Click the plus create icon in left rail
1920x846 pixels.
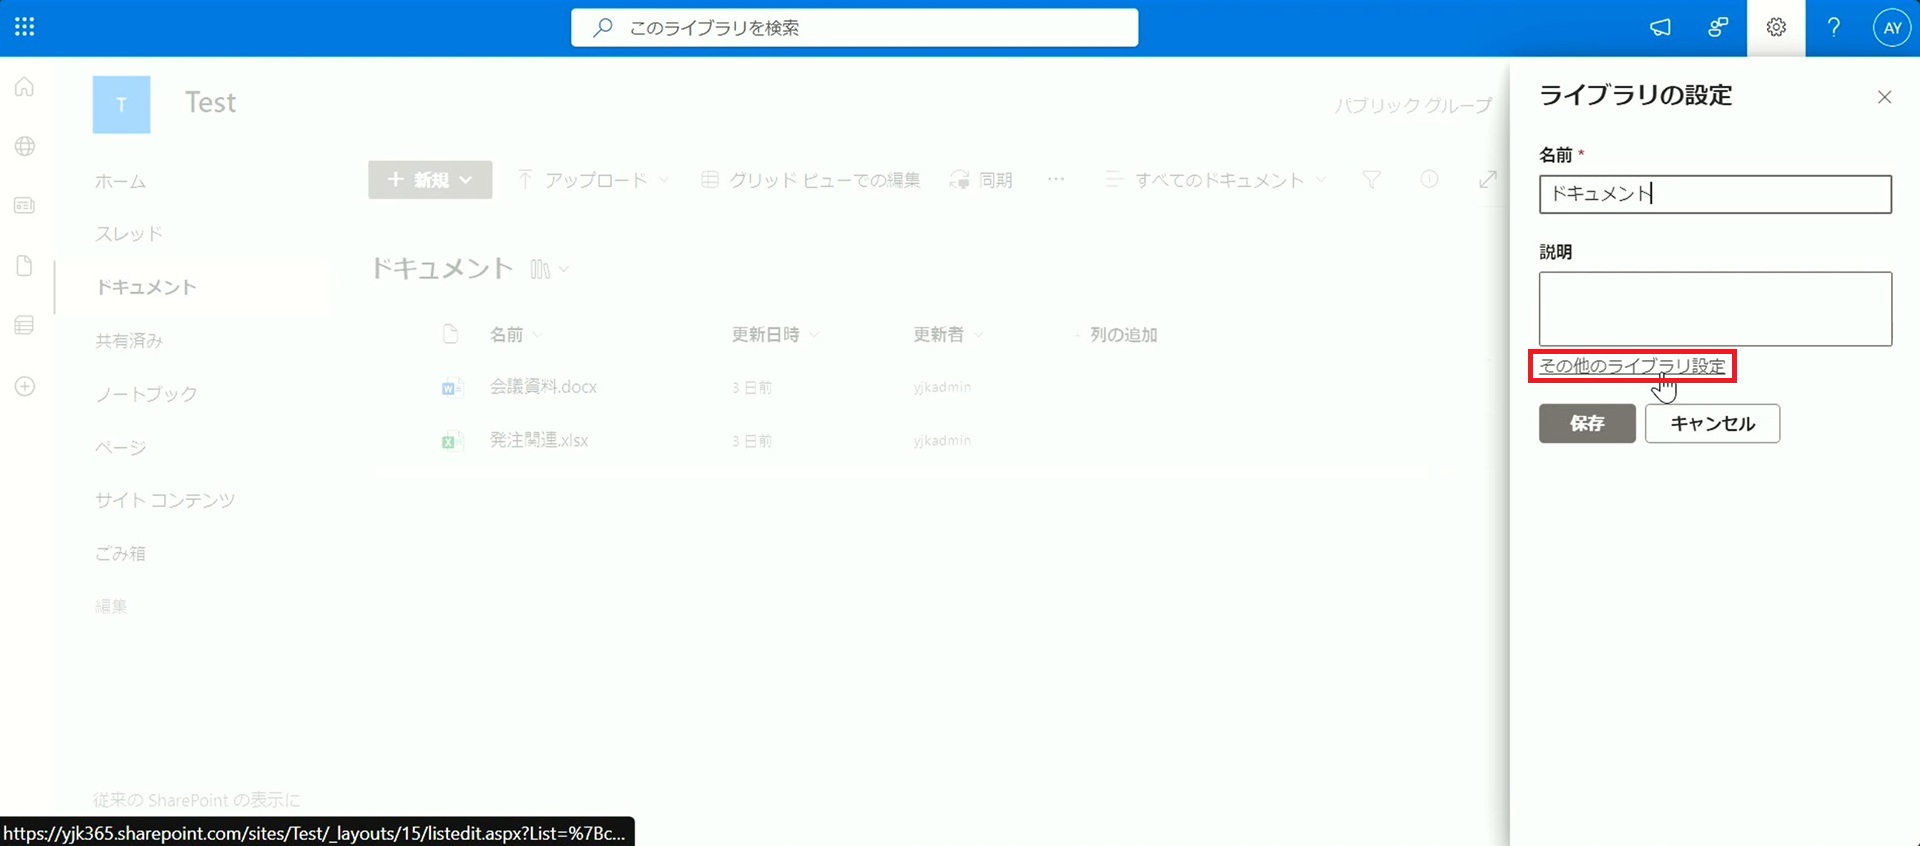click(25, 386)
